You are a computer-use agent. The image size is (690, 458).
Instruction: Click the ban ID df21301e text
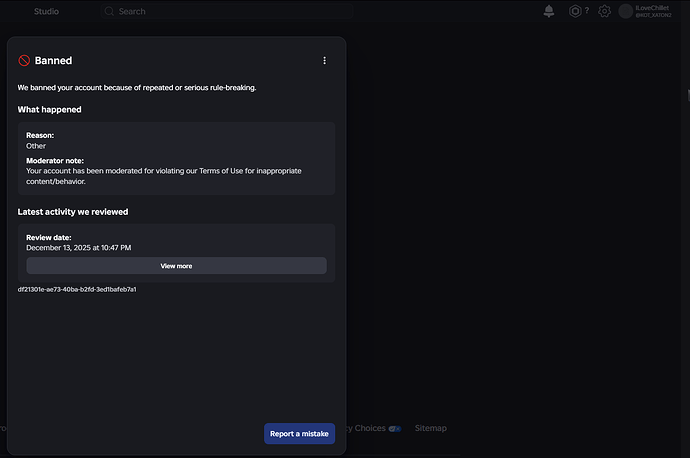[77, 289]
